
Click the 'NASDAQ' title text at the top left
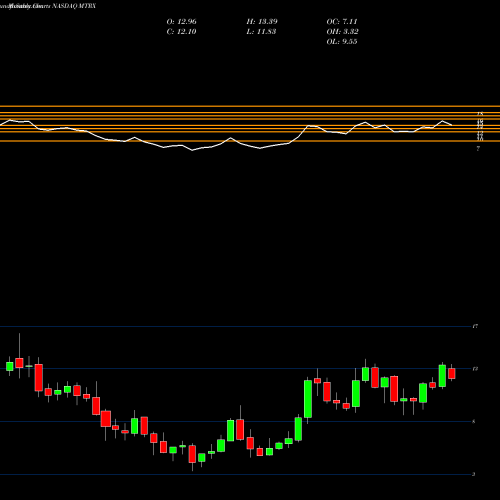[x=64, y=6]
